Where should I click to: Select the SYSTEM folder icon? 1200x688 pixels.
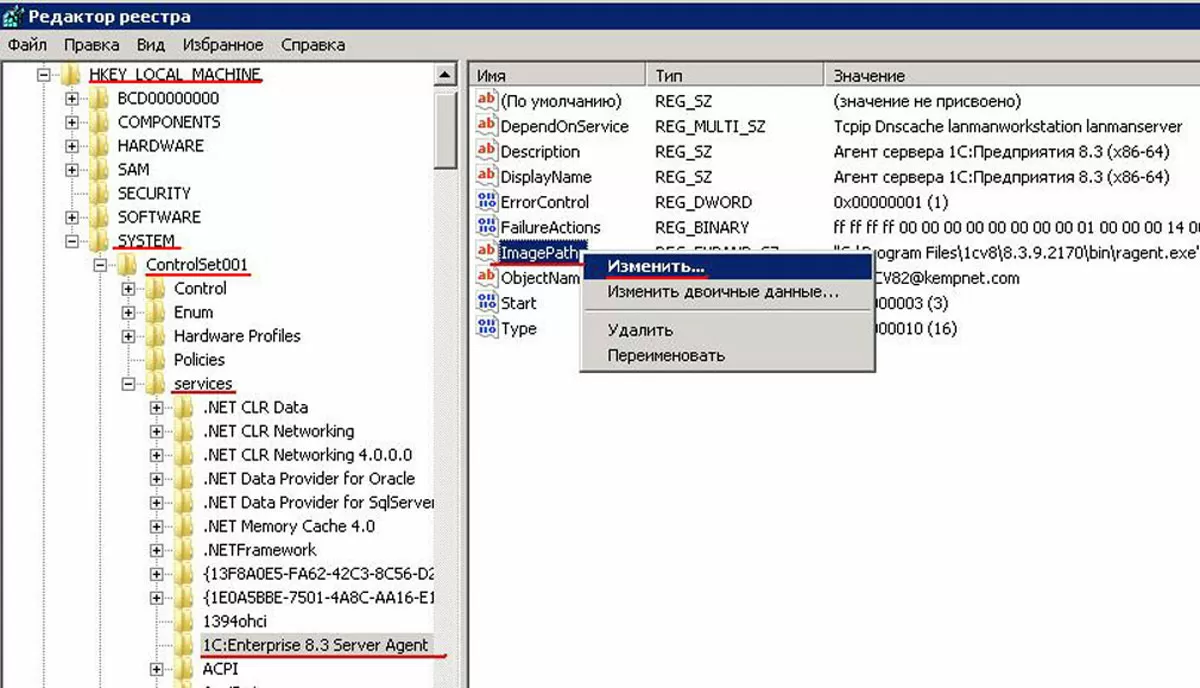point(98,241)
